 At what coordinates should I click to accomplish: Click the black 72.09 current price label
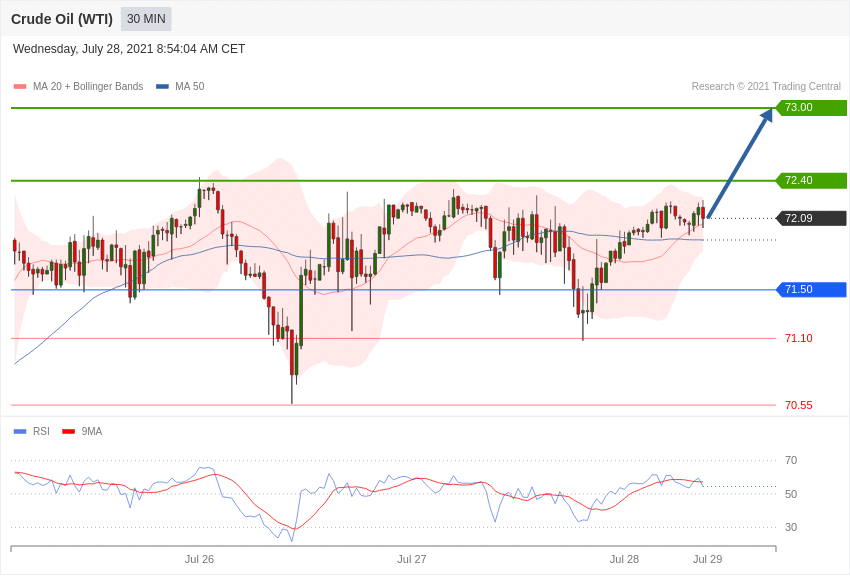tap(812, 218)
